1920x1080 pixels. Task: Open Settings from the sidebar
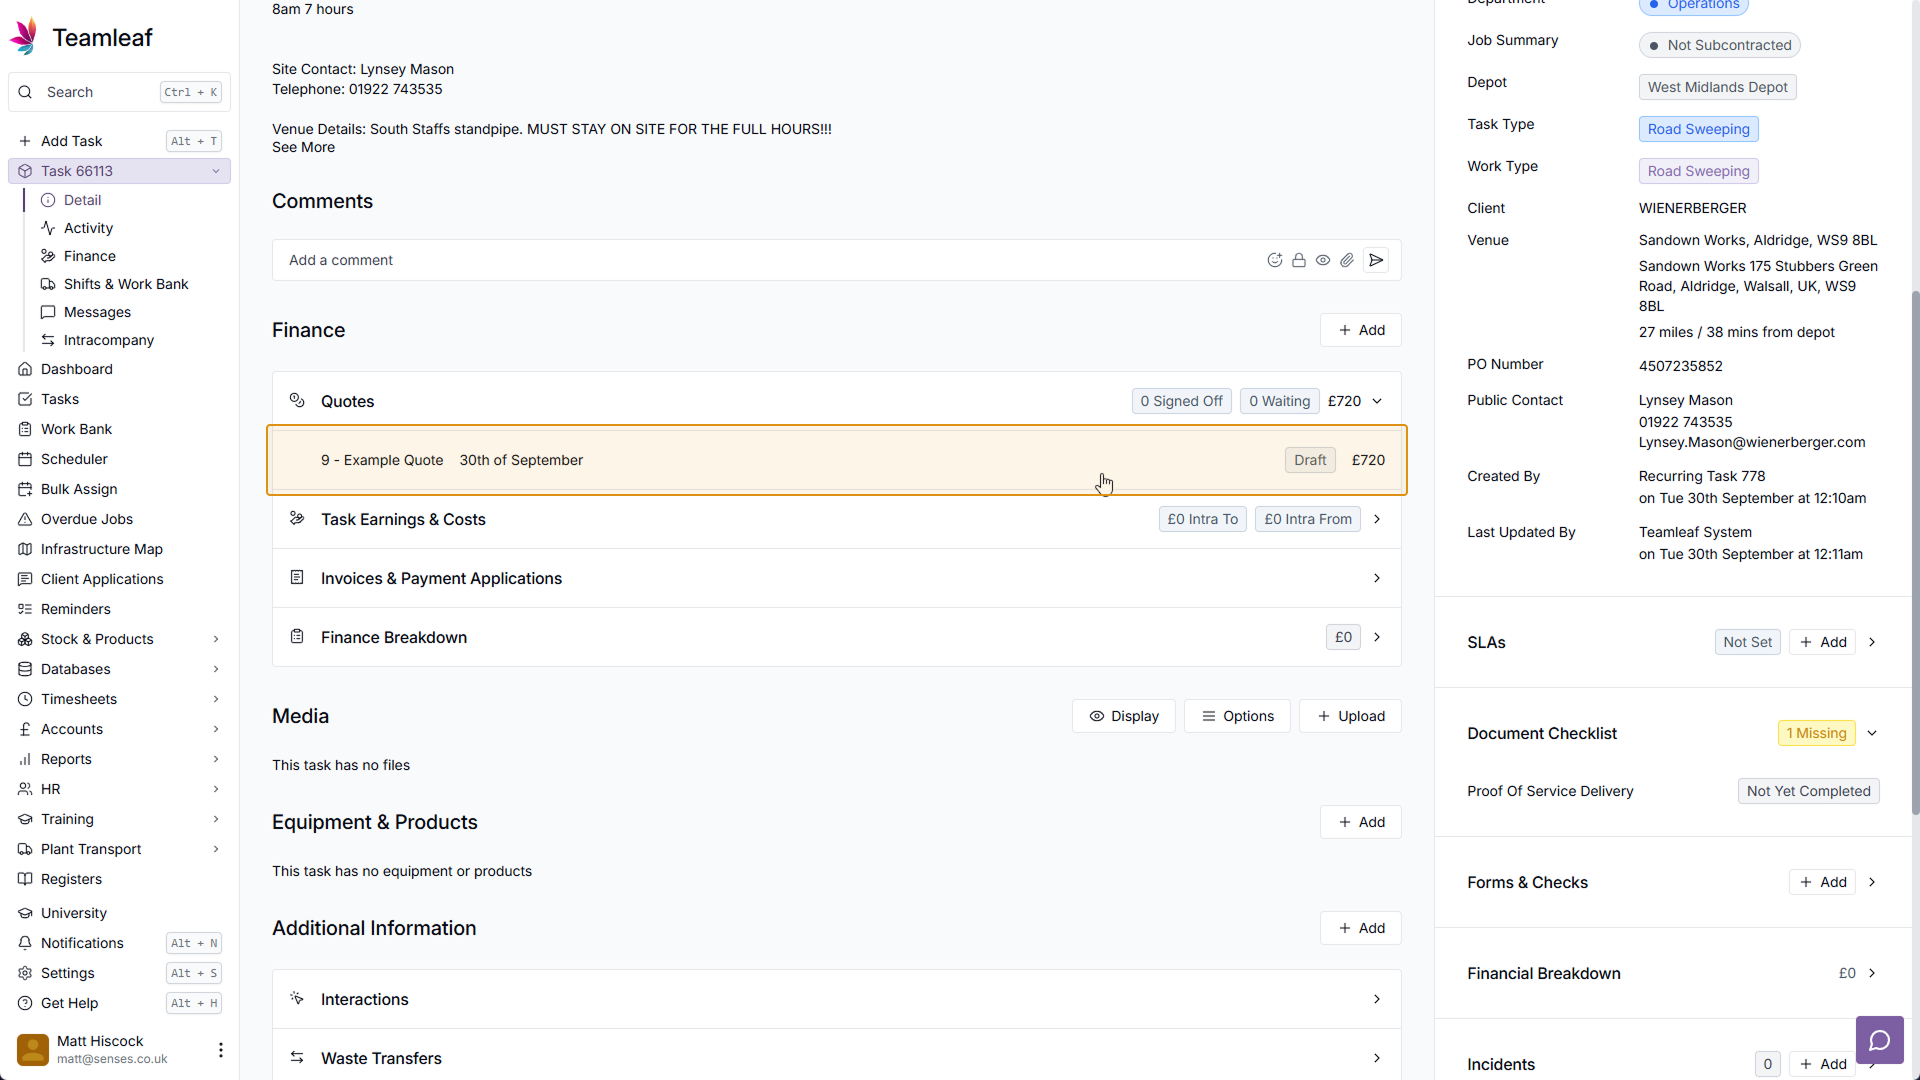pos(67,973)
